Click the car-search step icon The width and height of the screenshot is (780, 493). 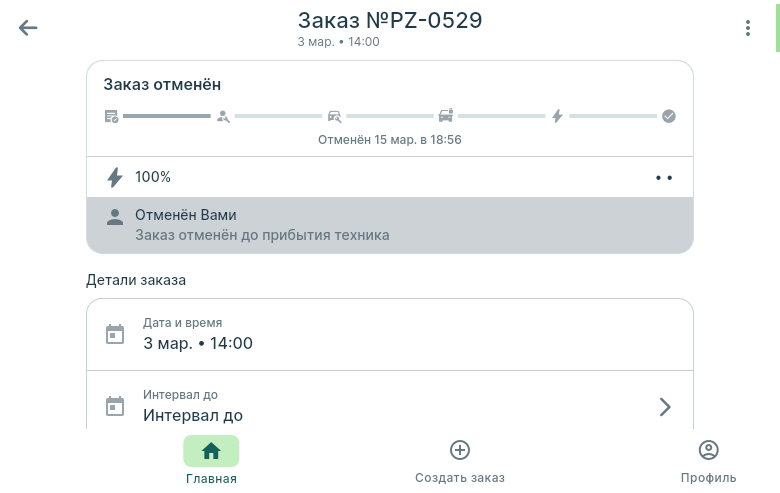tap(334, 116)
